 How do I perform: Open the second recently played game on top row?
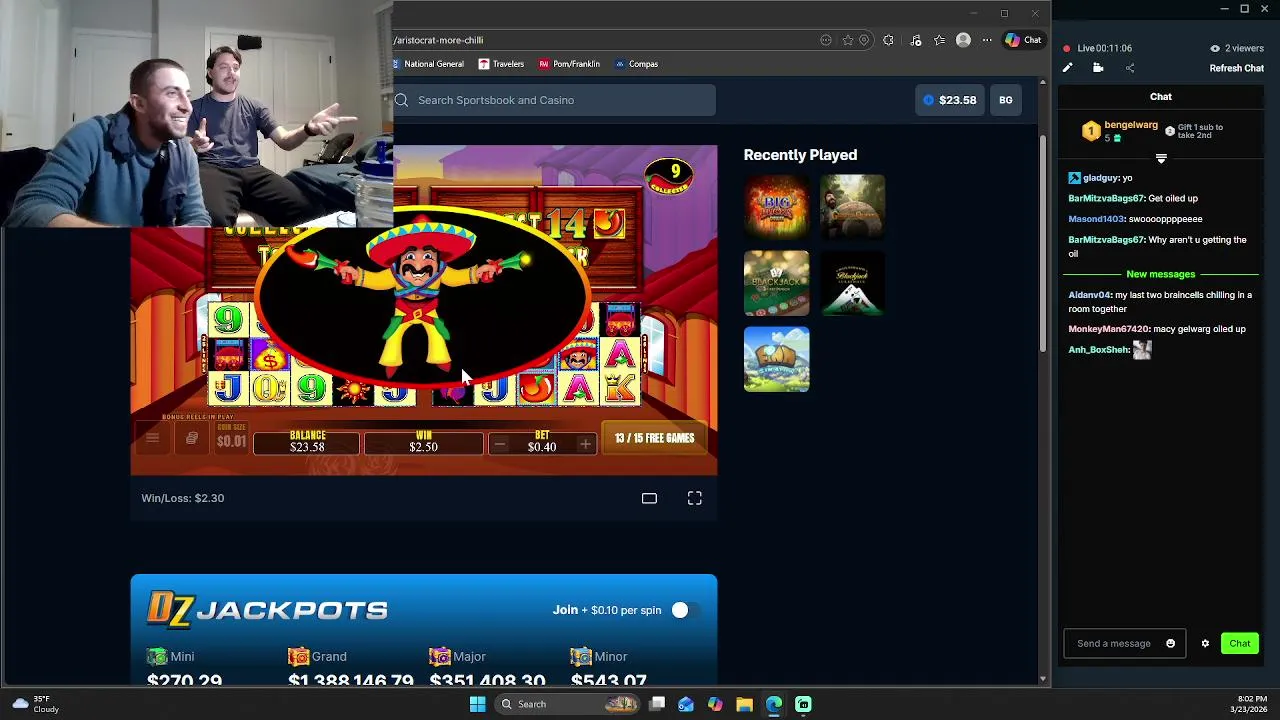852,207
